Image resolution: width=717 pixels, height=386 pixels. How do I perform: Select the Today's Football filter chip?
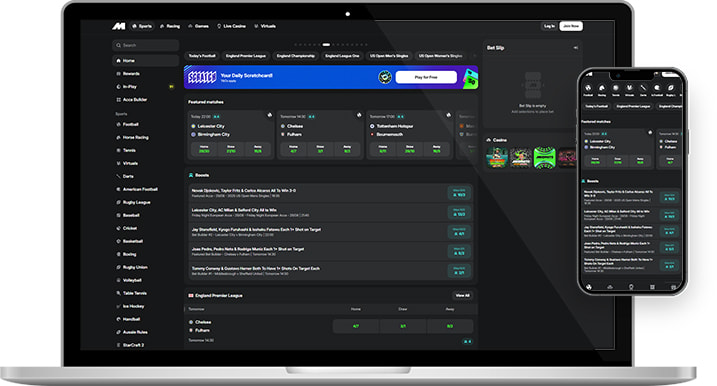(x=202, y=56)
